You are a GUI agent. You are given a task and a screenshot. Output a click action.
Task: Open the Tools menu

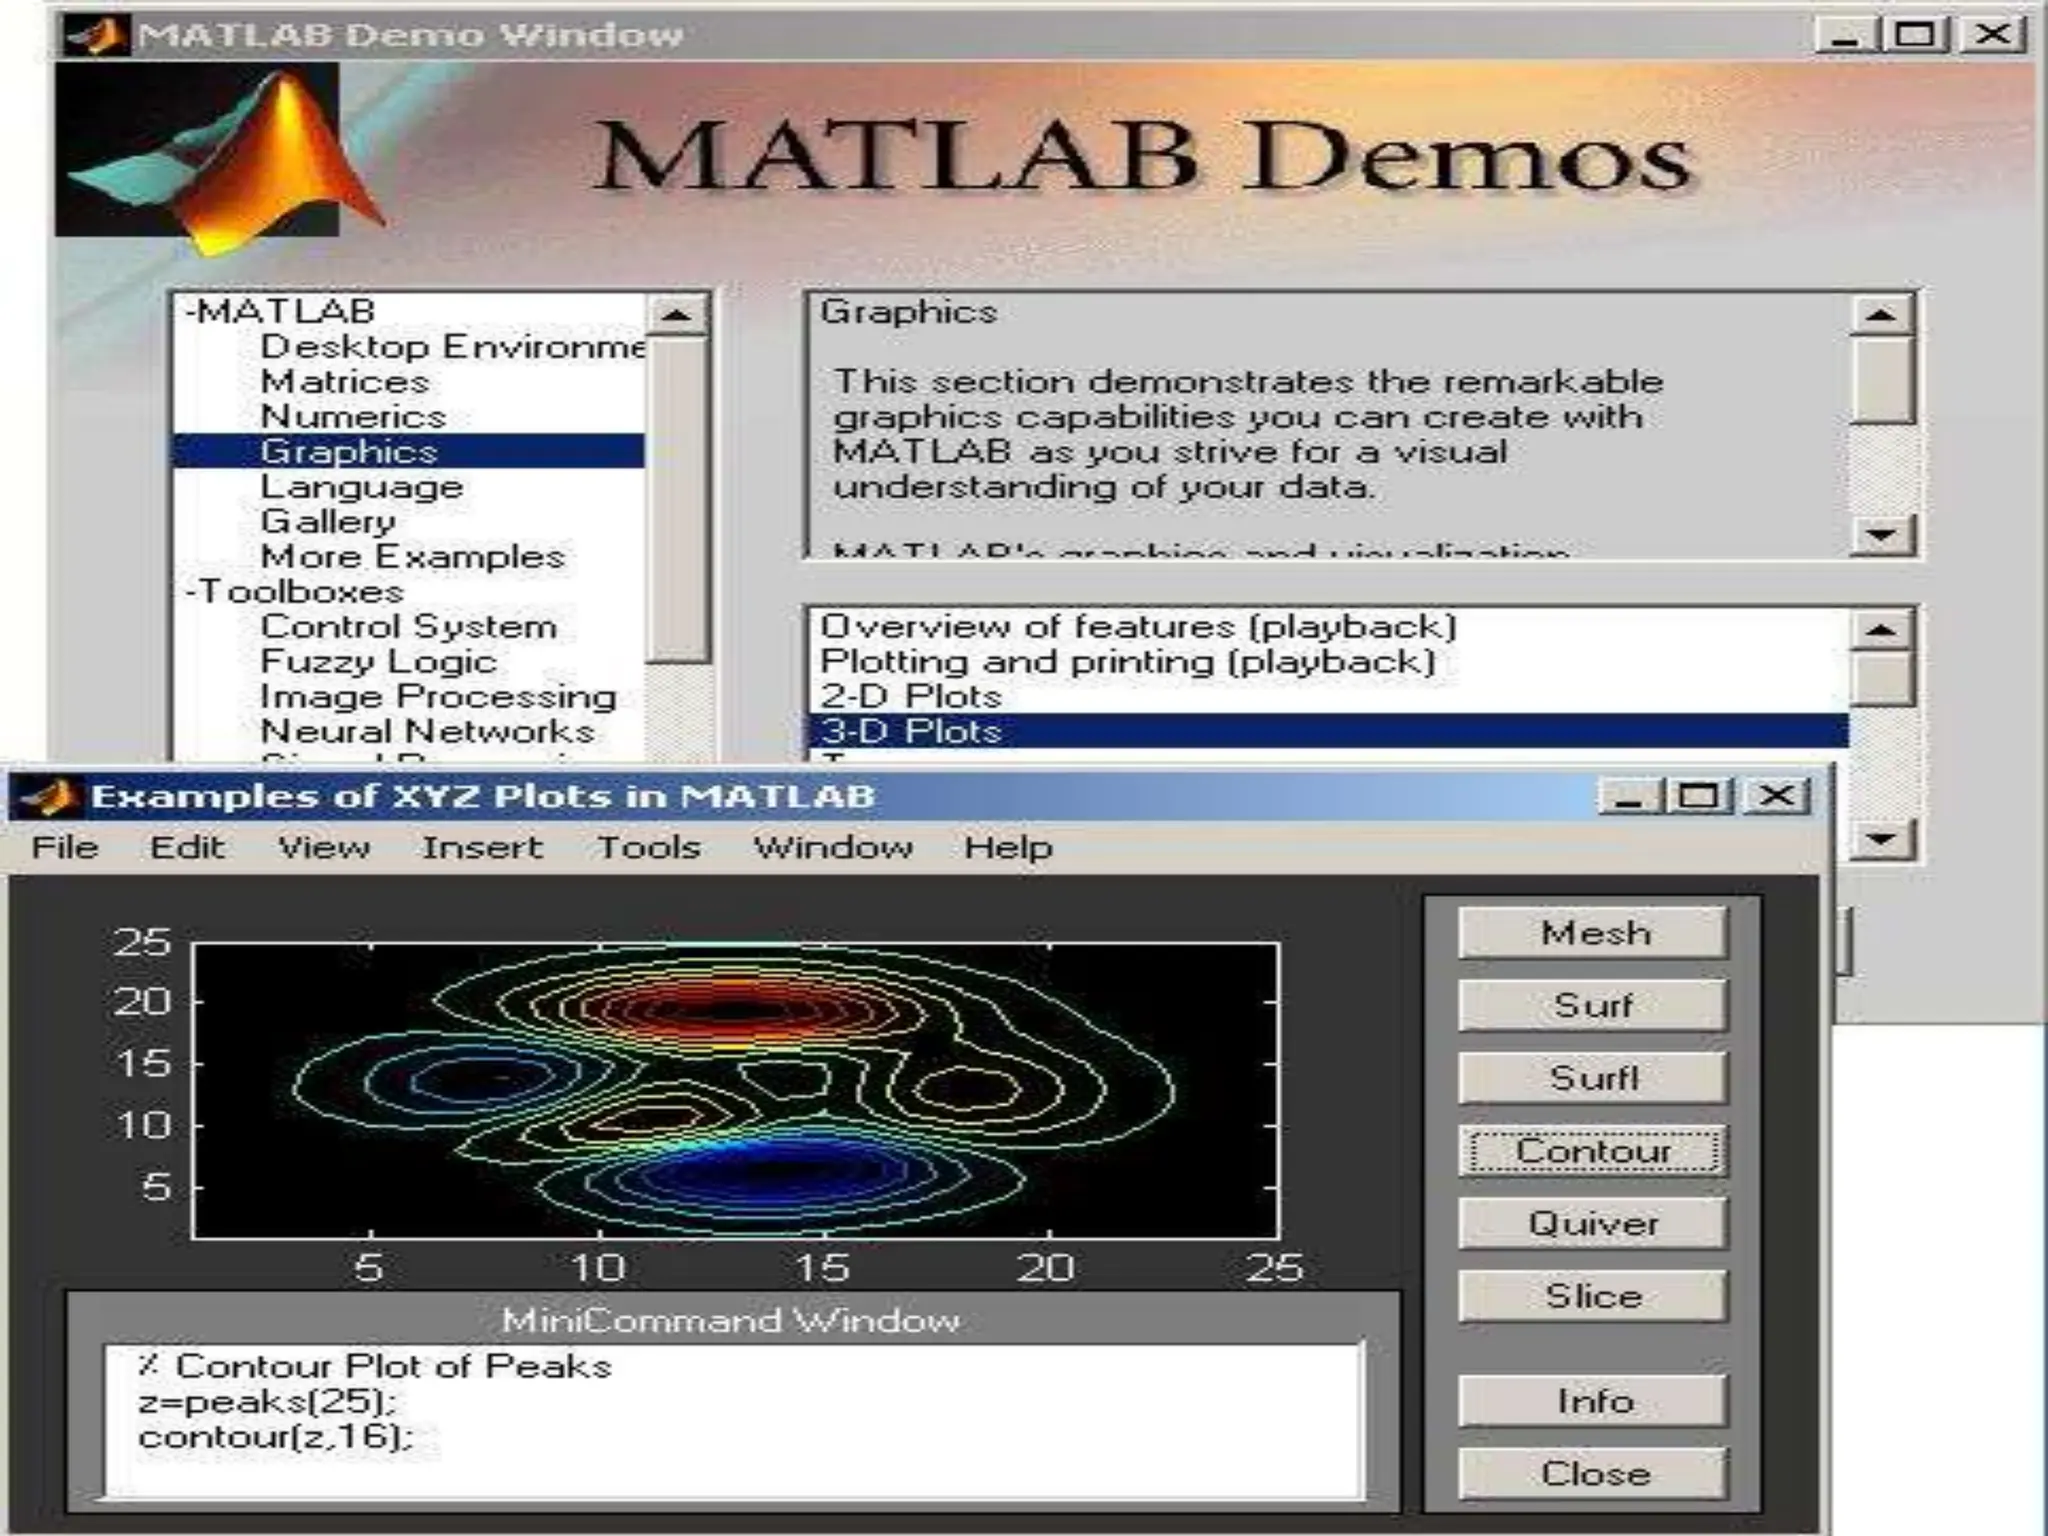[x=648, y=848]
